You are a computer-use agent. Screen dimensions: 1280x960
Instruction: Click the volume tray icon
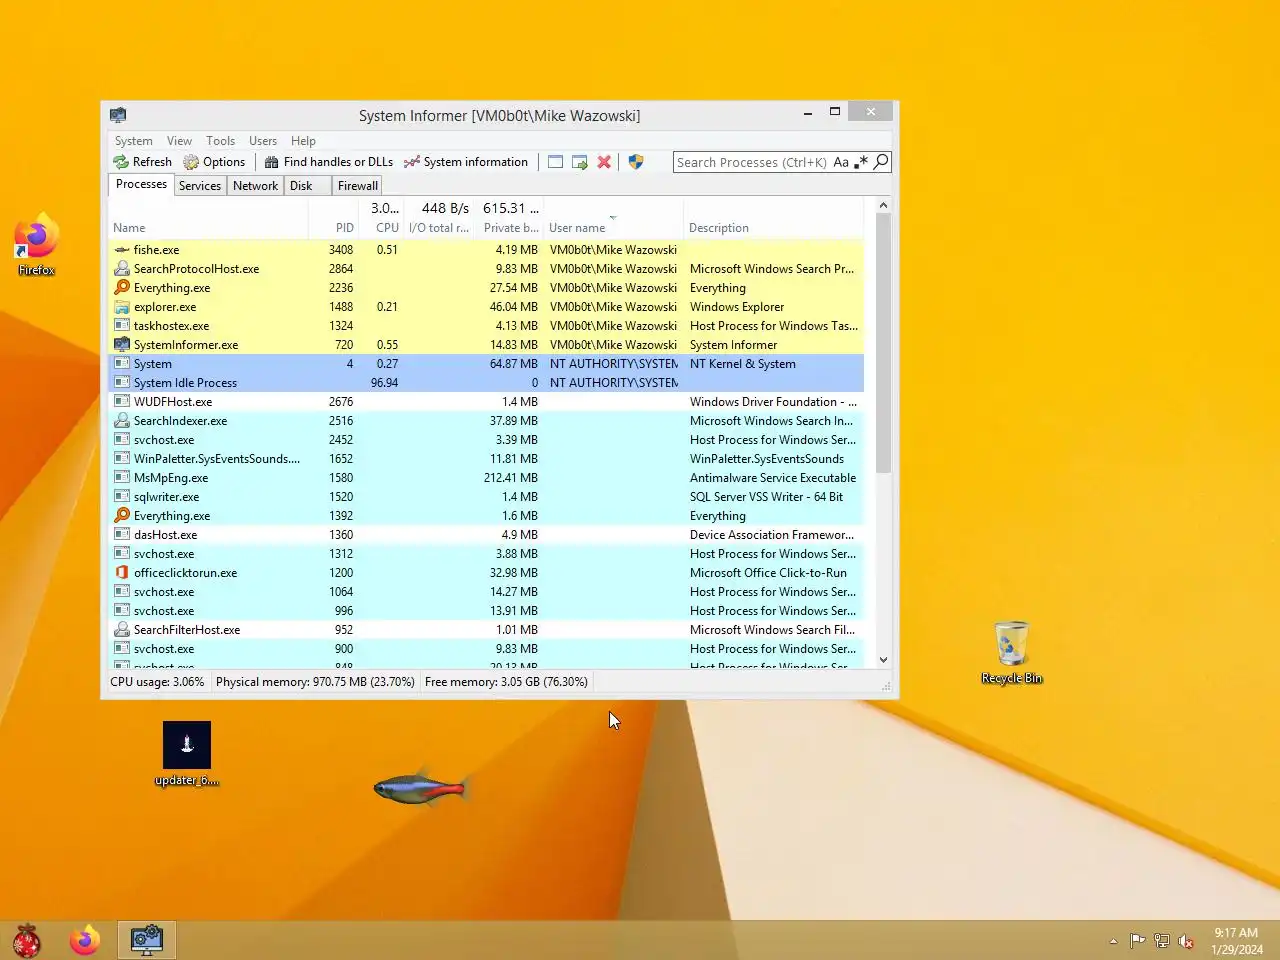click(1186, 941)
